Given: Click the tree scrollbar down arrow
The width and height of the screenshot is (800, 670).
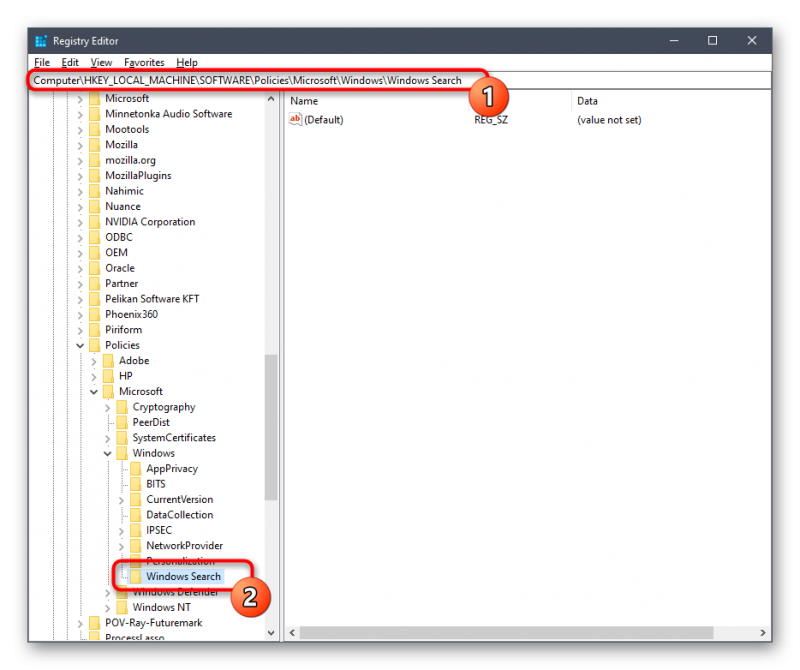Looking at the screenshot, I should pos(271,633).
